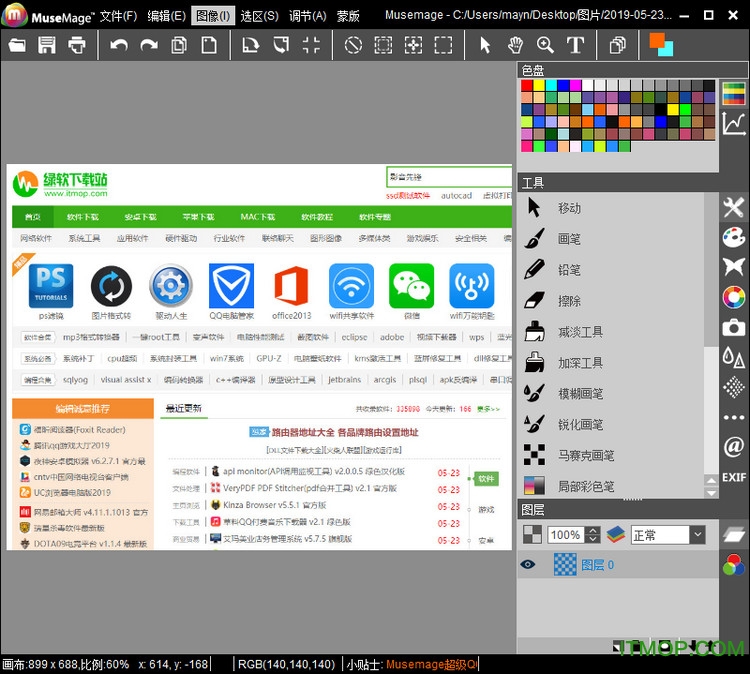Click the dotted diamond sidebar icon
The image size is (750, 674).
734,387
